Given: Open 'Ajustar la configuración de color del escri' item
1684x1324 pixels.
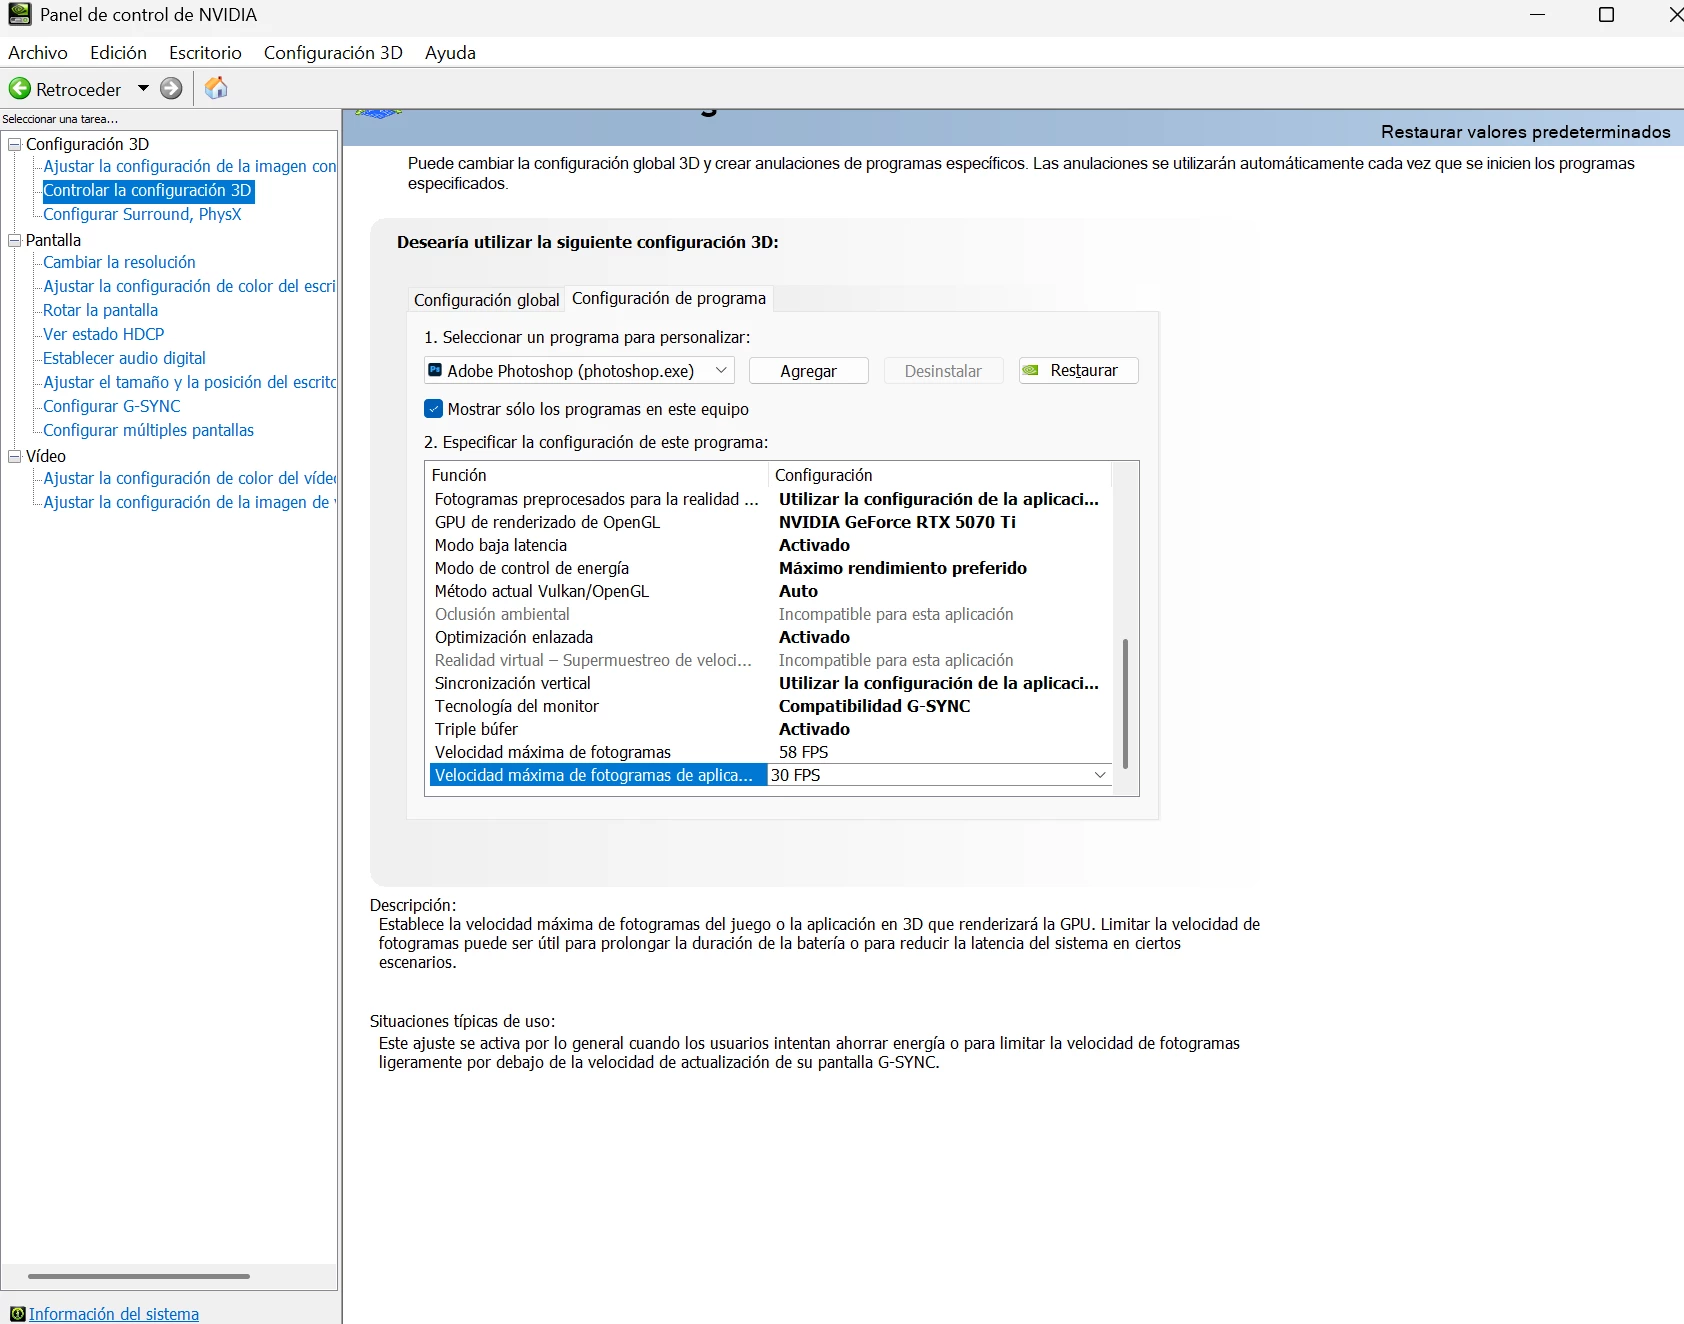Looking at the screenshot, I should [x=189, y=286].
